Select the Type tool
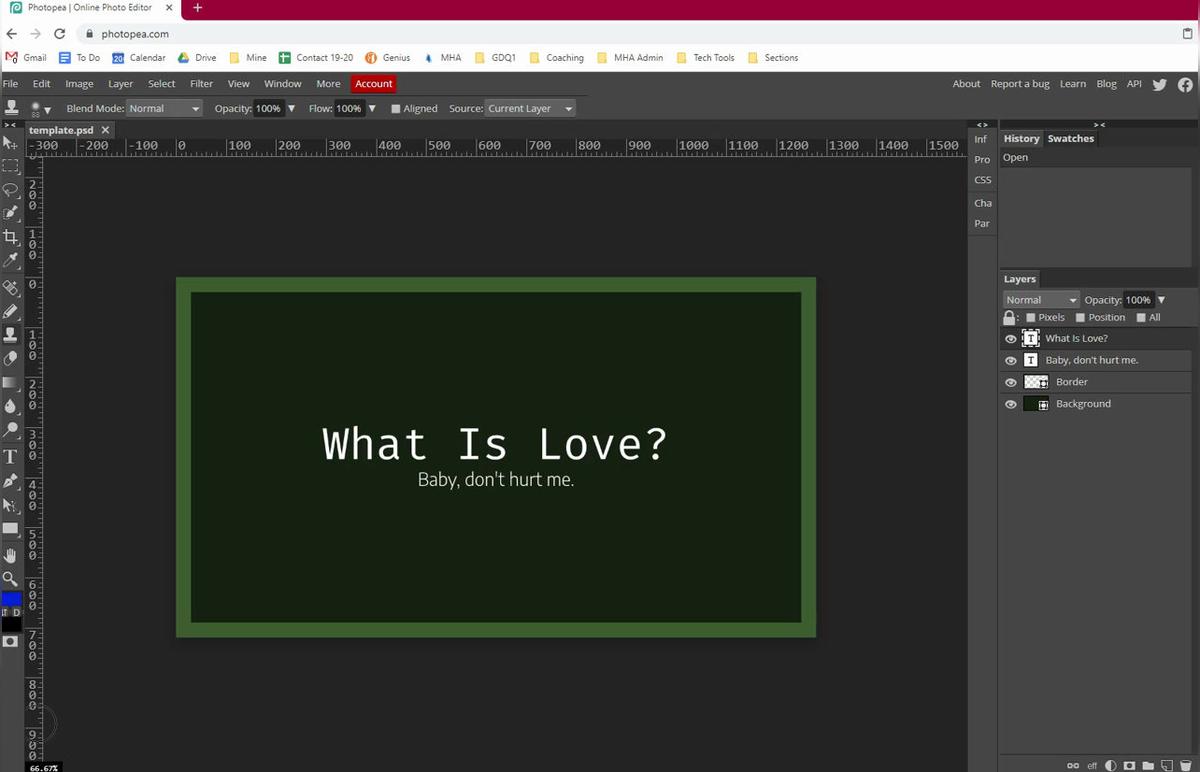The image size is (1200, 772). point(11,457)
